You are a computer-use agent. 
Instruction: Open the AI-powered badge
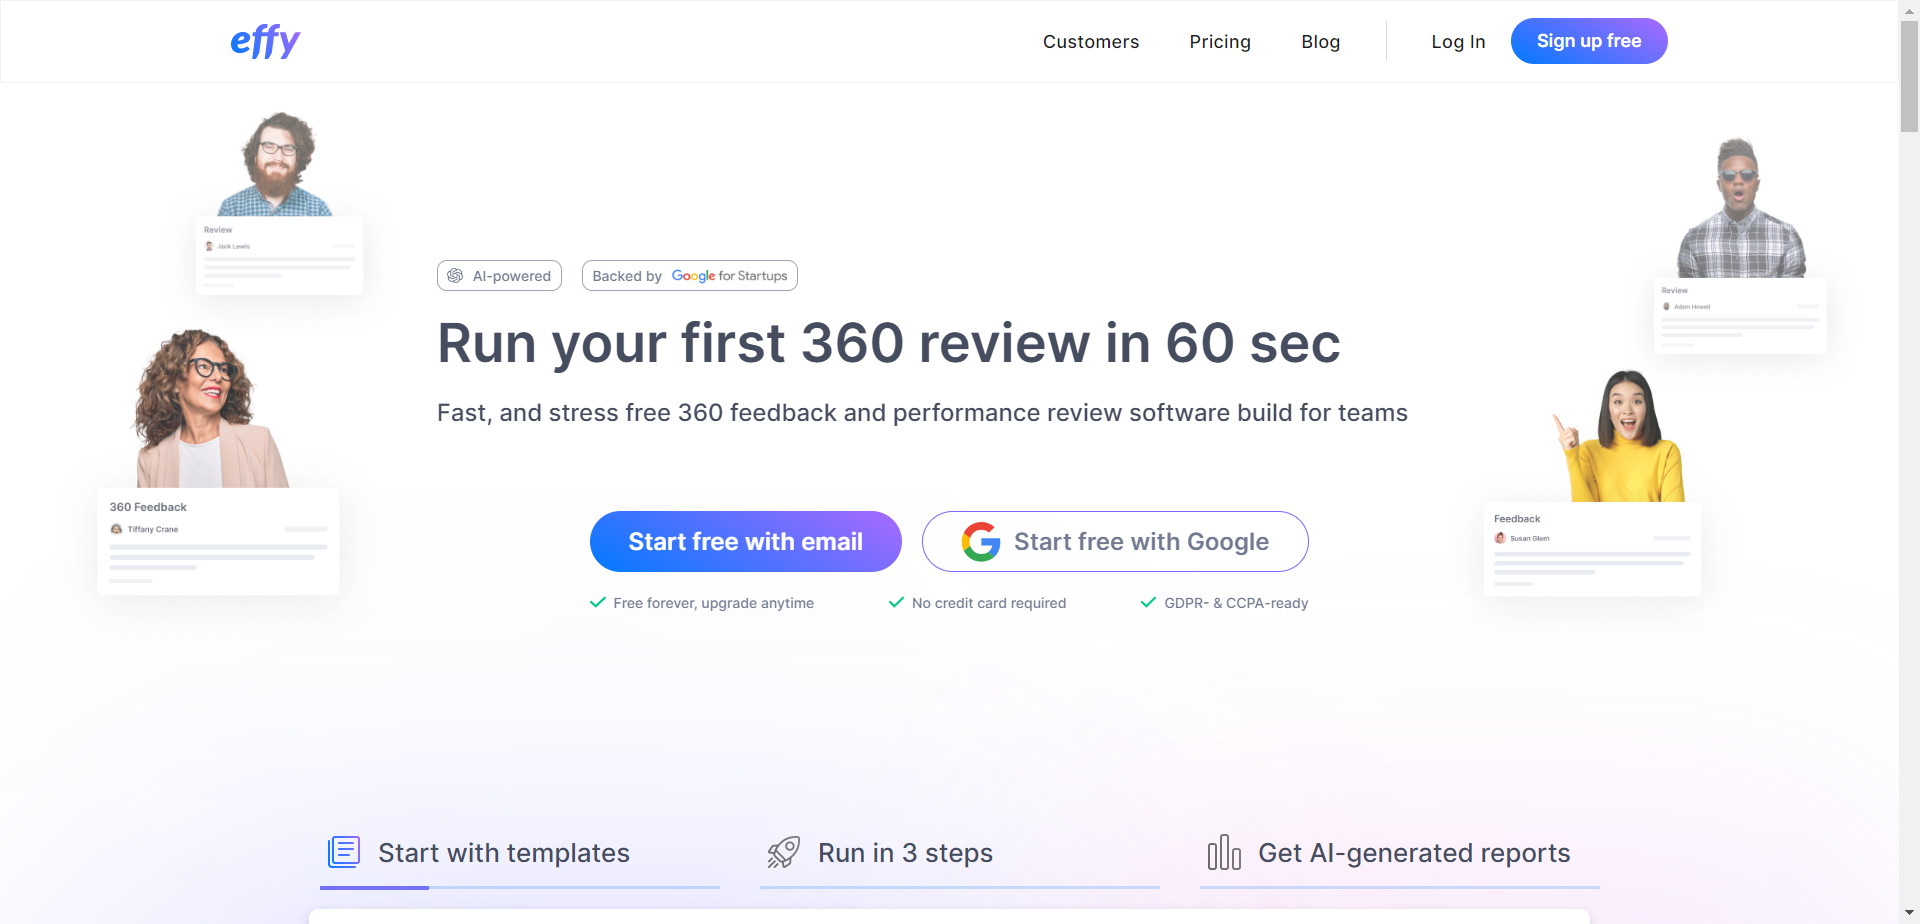pos(499,275)
